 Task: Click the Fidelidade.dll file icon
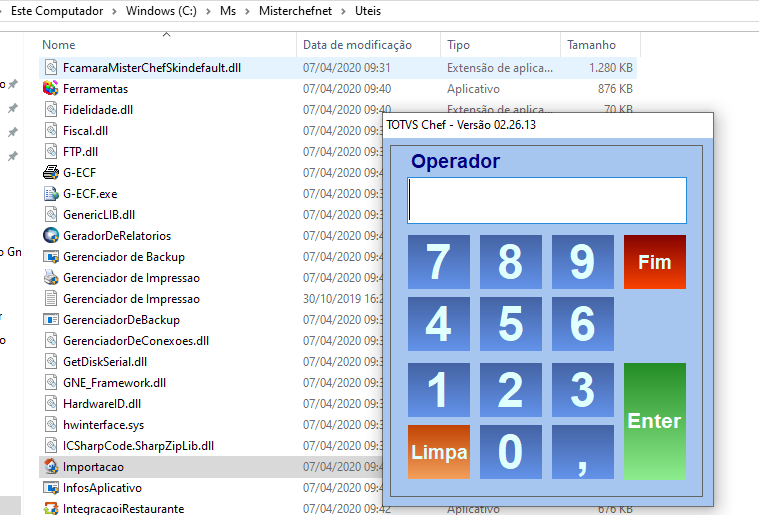click(x=51, y=109)
